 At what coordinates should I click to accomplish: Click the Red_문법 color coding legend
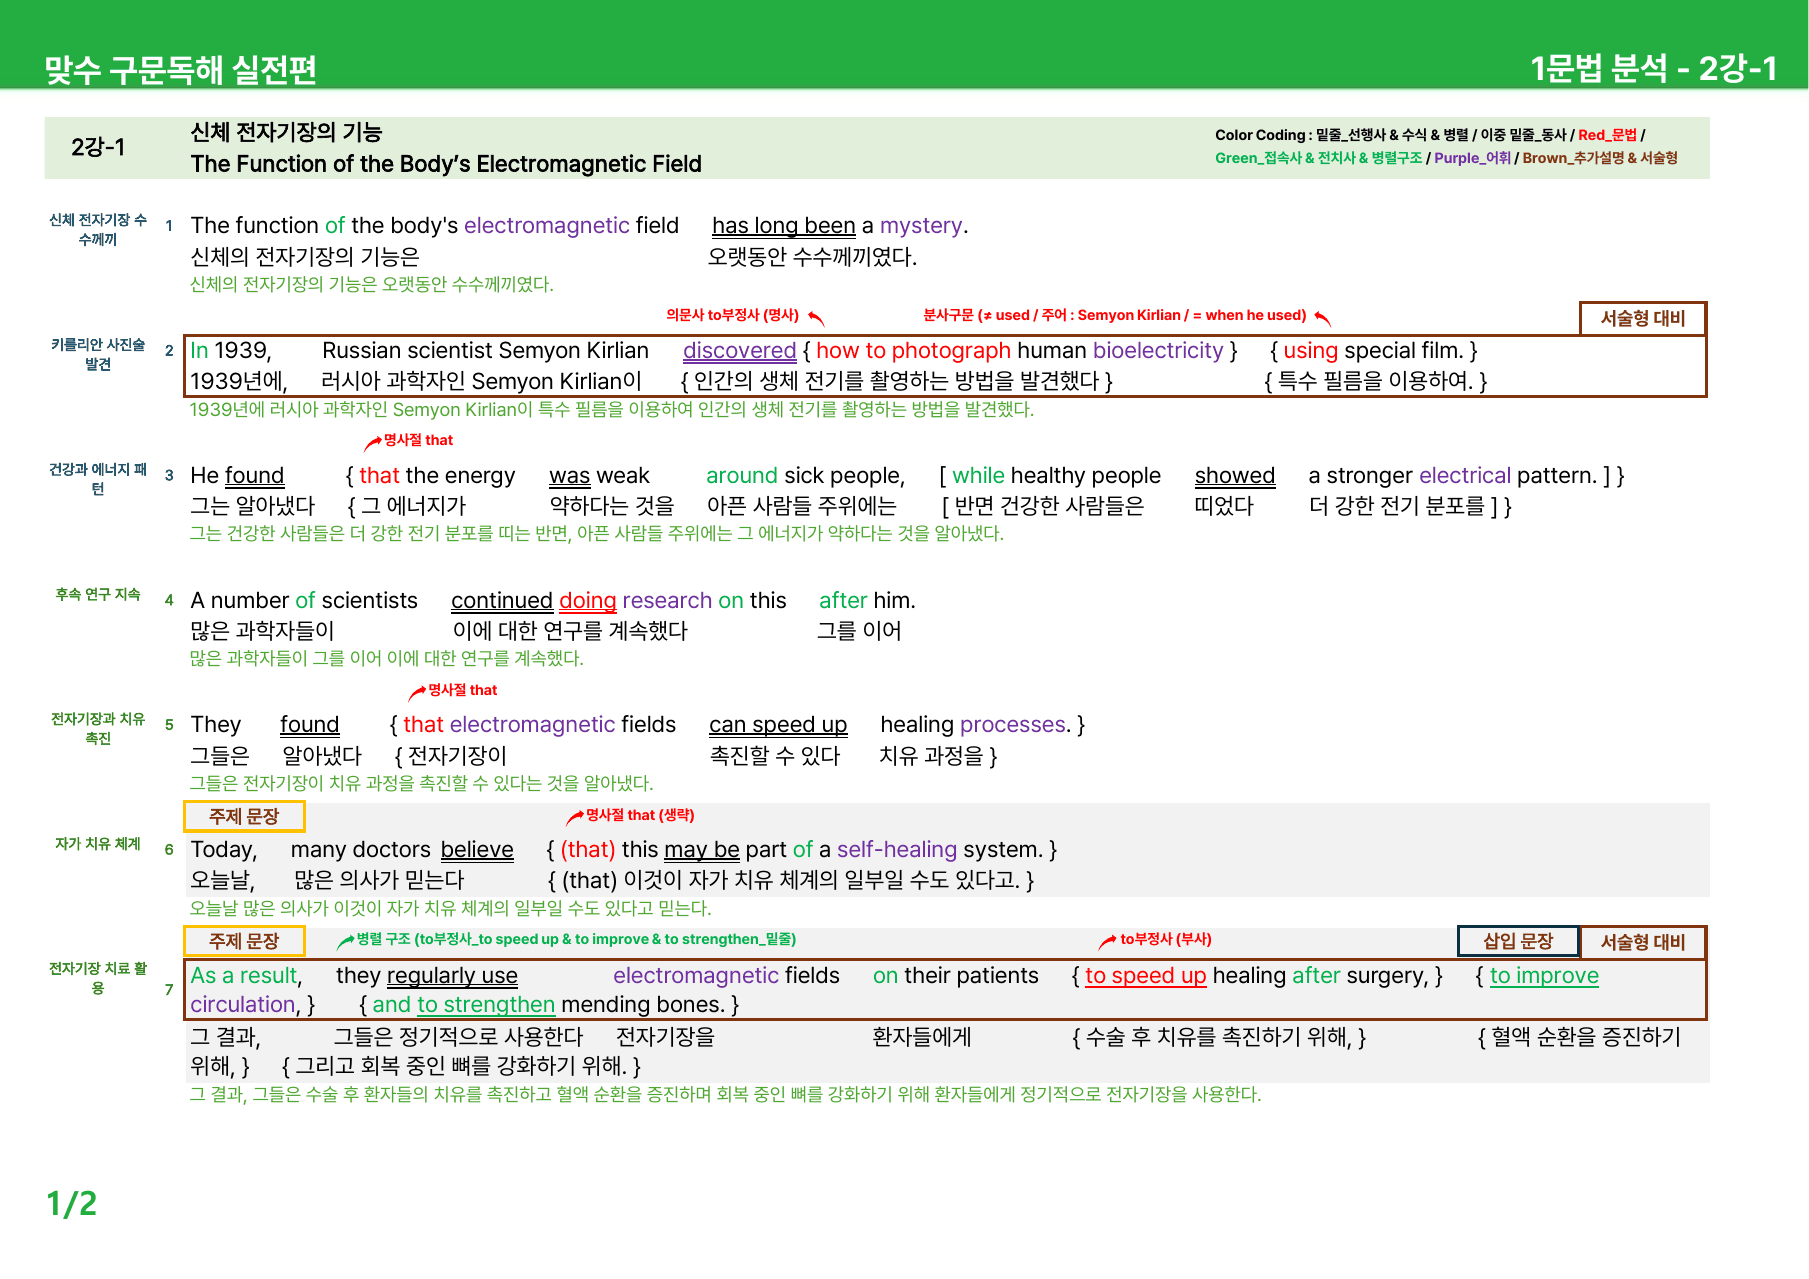(x=1607, y=135)
